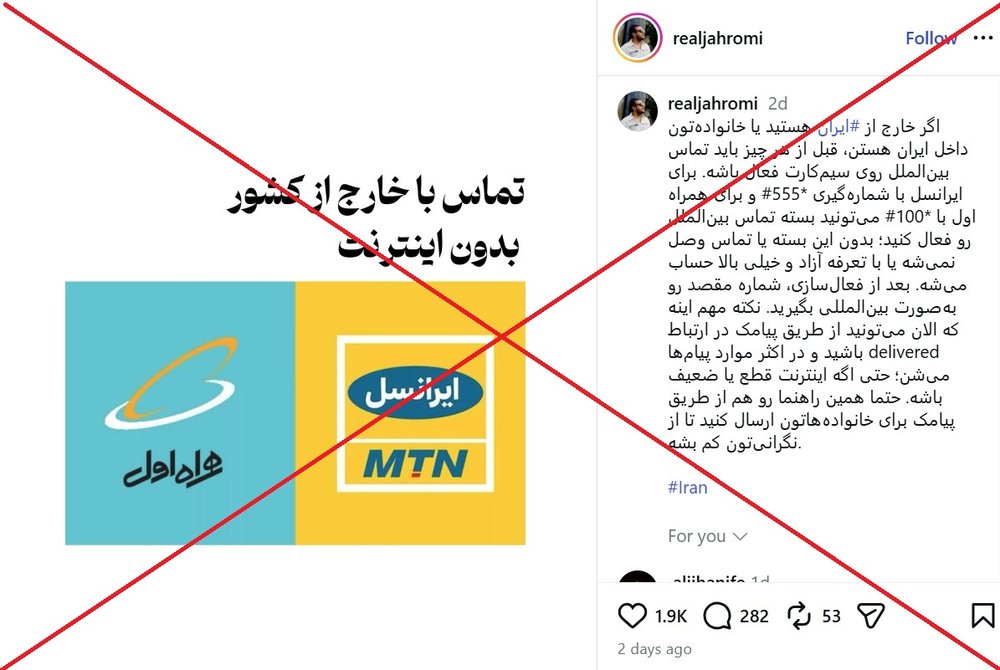The image size is (1000, 670).
Task: Save post with the bookmark icon
Action: click(x=983, y=616)
